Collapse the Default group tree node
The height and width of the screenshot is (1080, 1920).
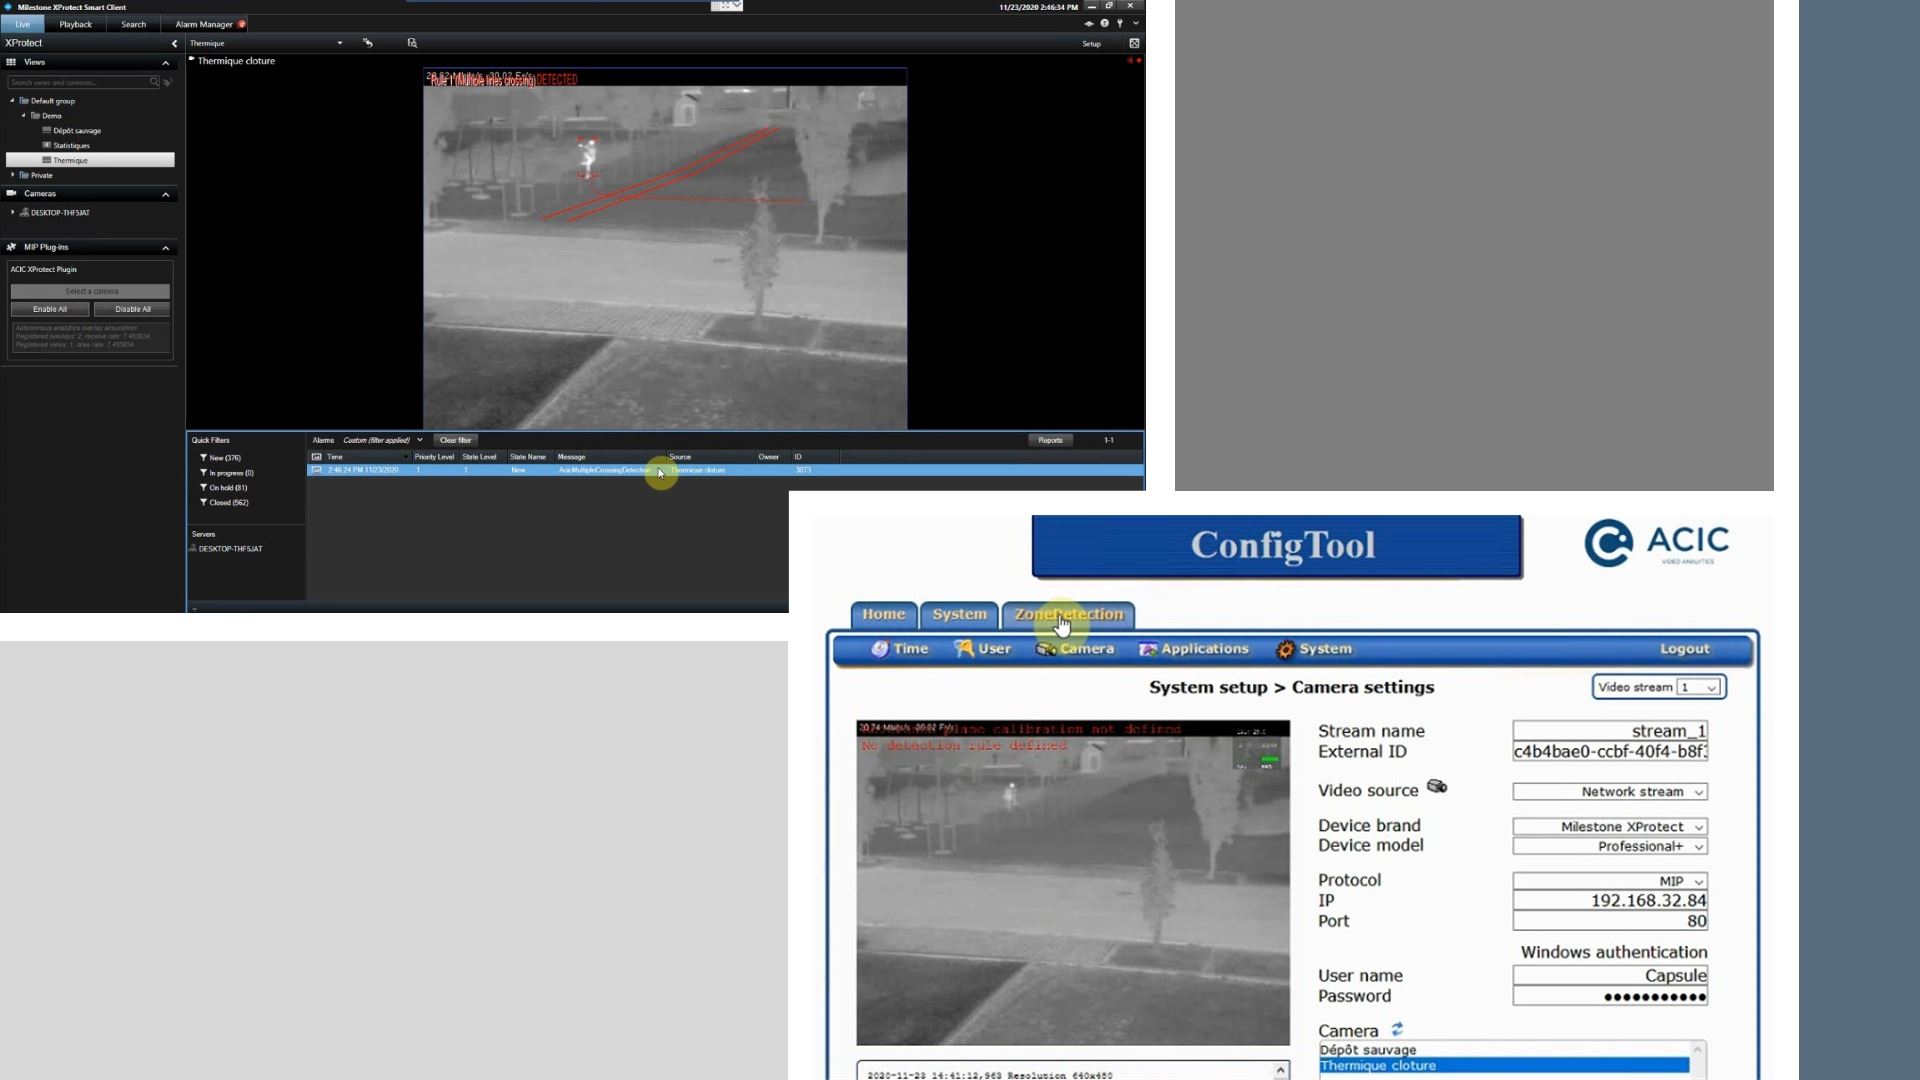12,100
